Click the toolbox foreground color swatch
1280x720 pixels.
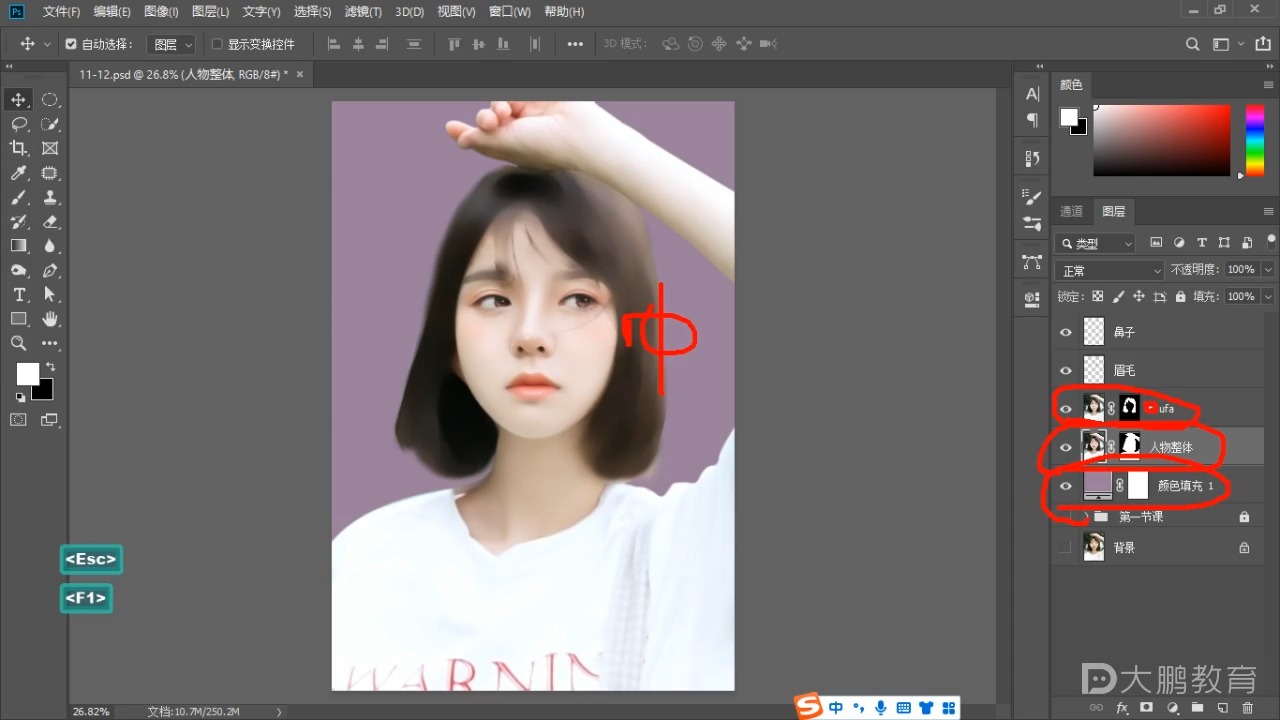[28, 374]
